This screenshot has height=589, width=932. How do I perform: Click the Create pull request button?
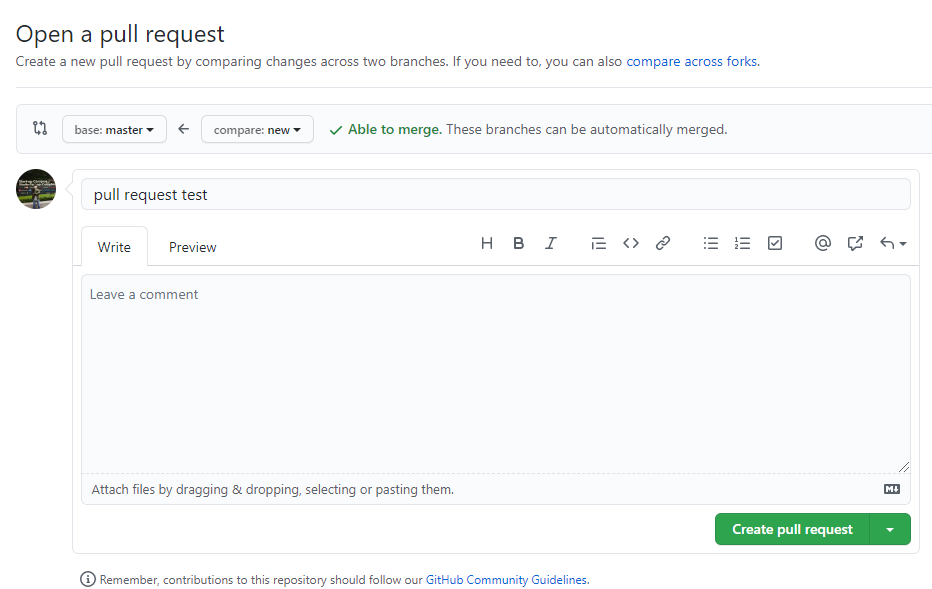792,529
